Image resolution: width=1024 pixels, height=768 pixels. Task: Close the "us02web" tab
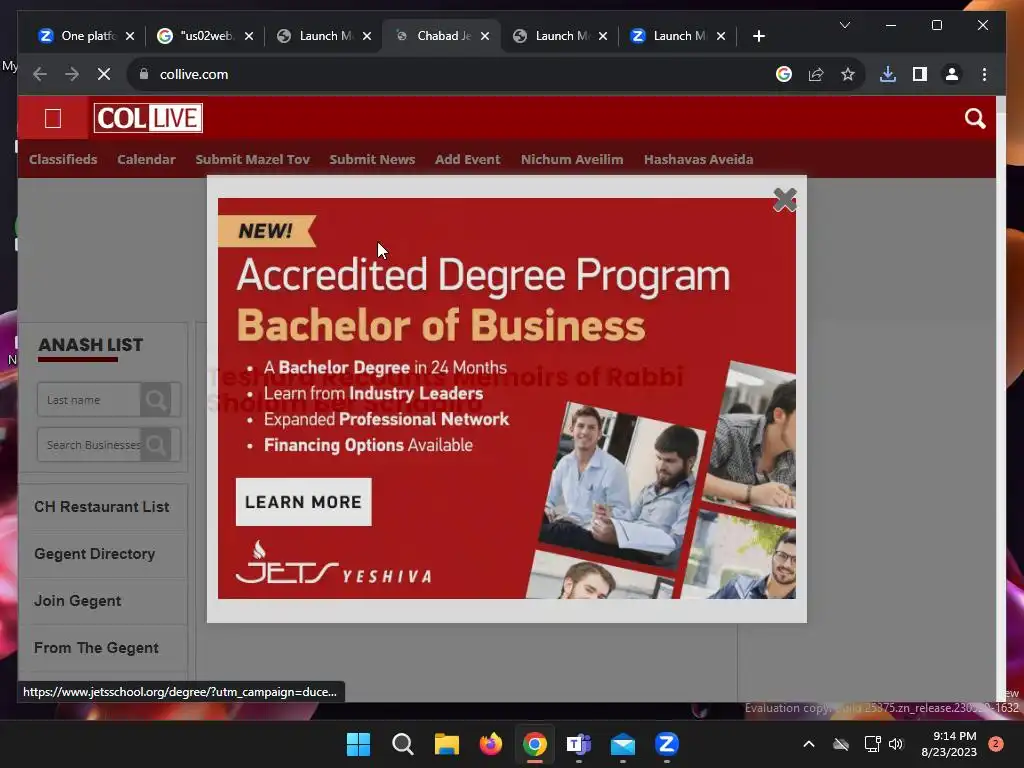coord(249,36)
